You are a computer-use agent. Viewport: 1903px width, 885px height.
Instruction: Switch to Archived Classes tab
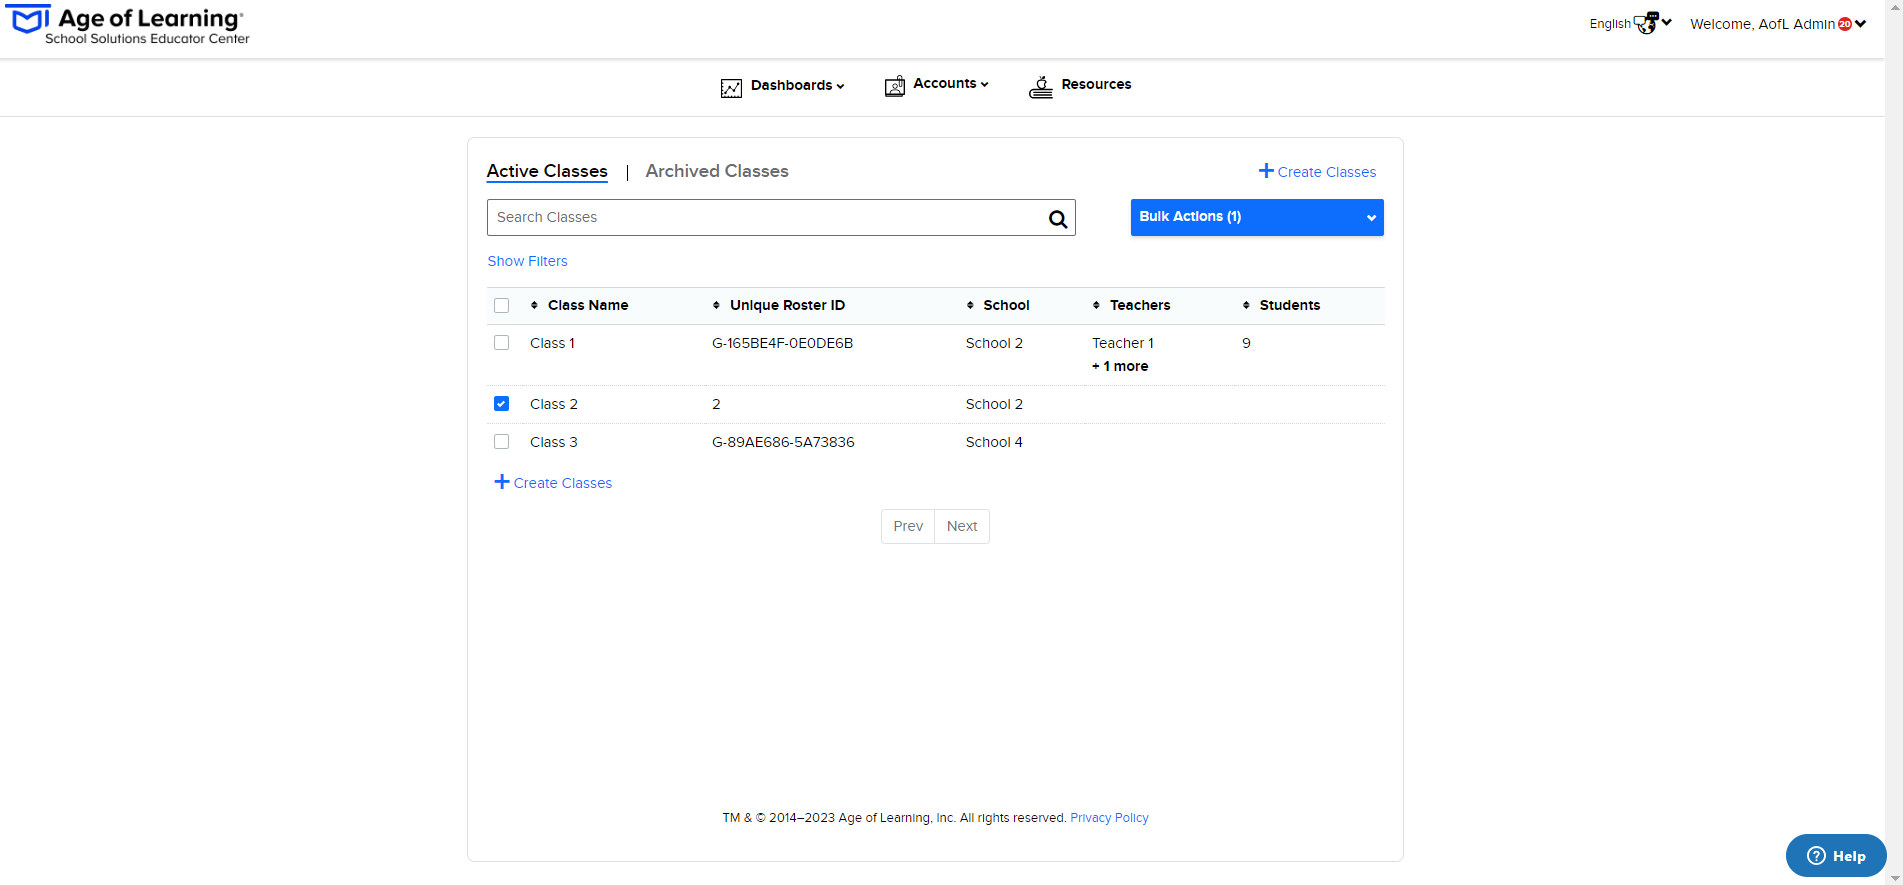click(717, 171)
